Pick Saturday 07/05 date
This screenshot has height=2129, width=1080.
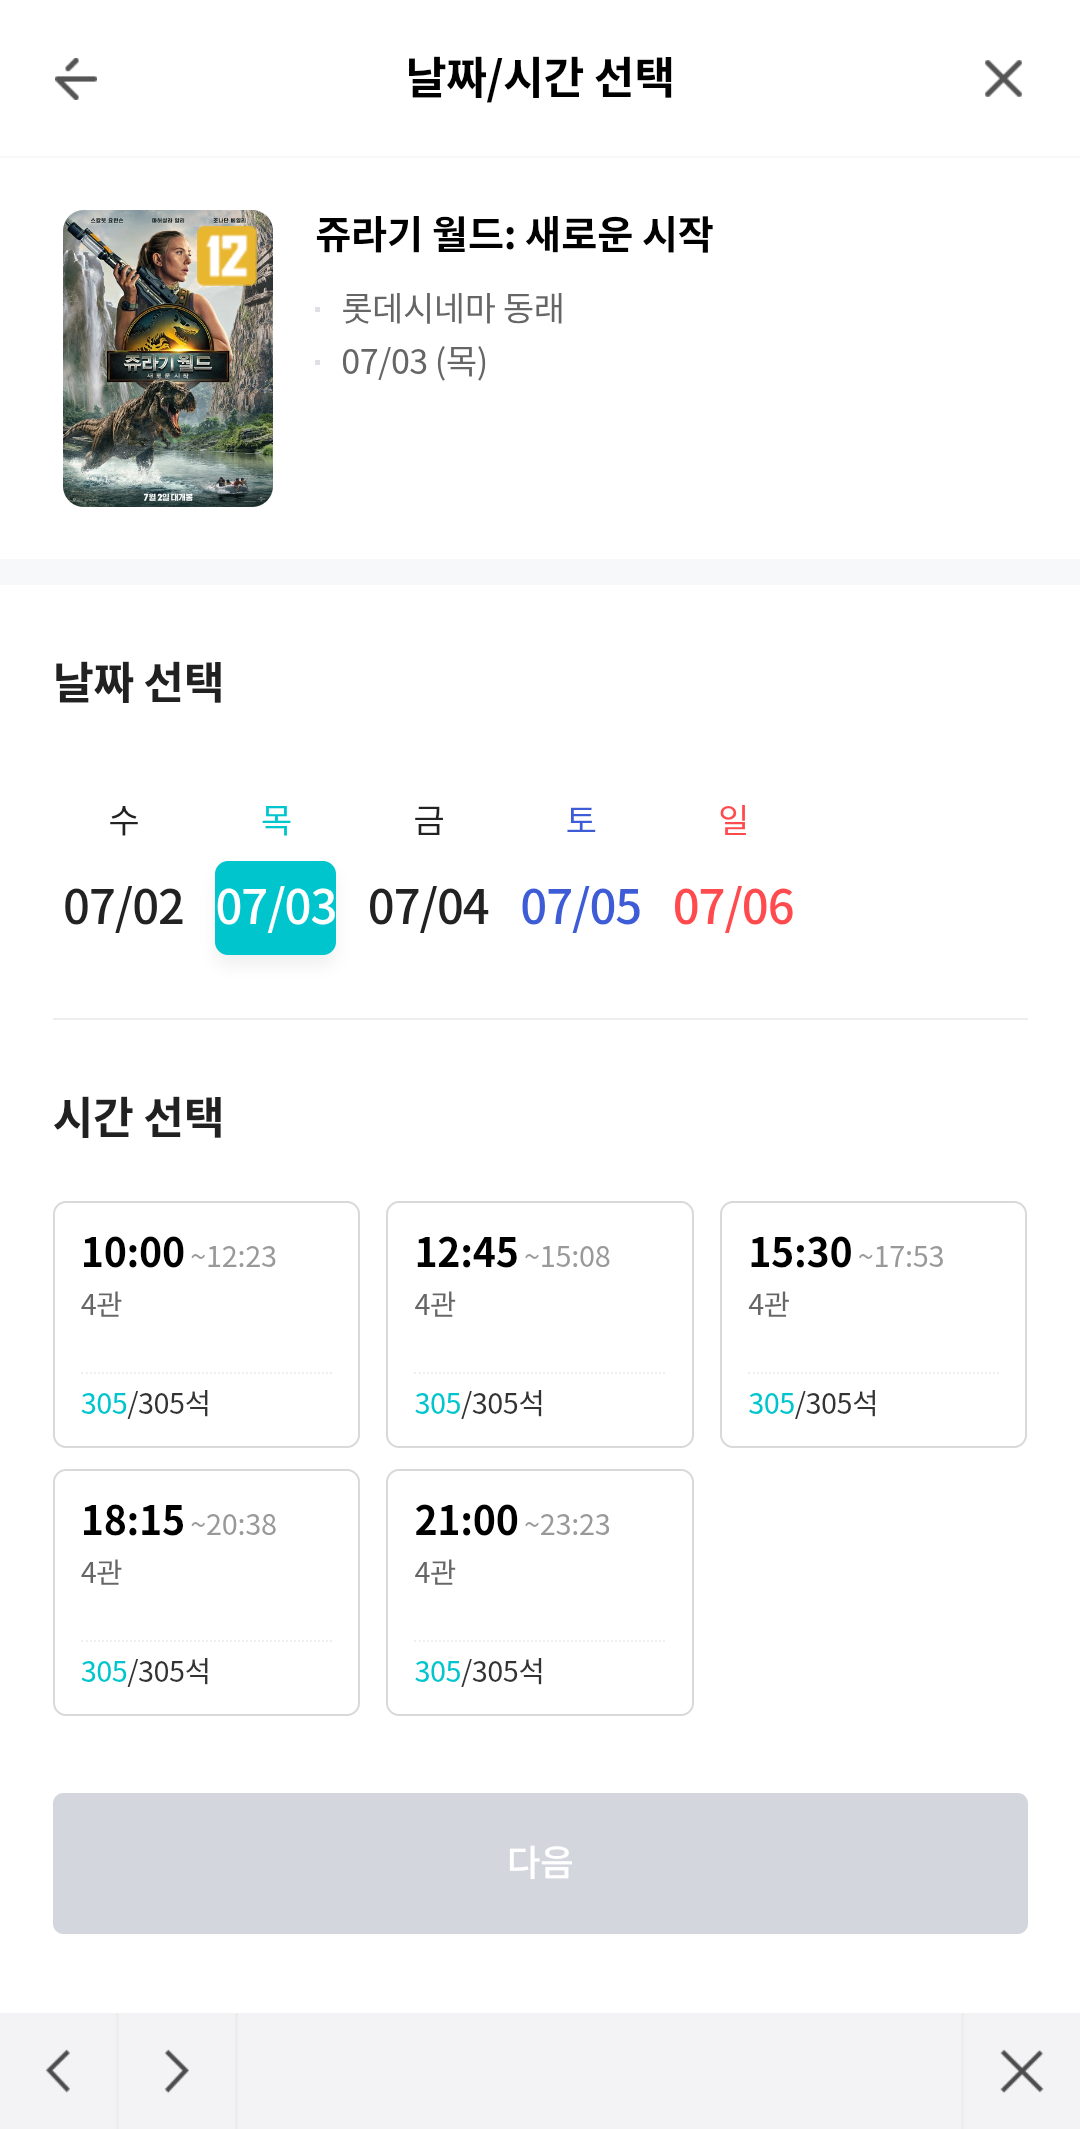click(x=581, y=878)
